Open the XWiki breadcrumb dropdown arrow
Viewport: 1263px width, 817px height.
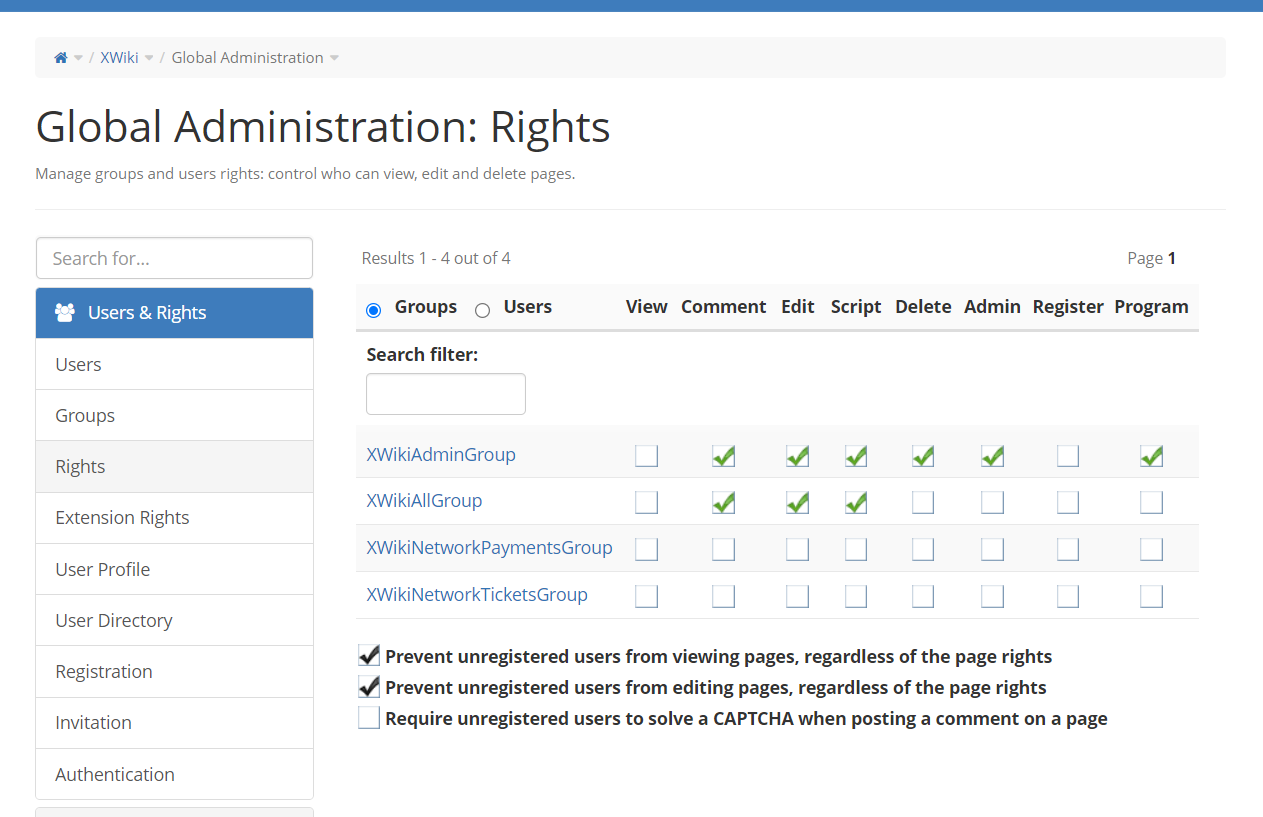click(x=149, y=58)
